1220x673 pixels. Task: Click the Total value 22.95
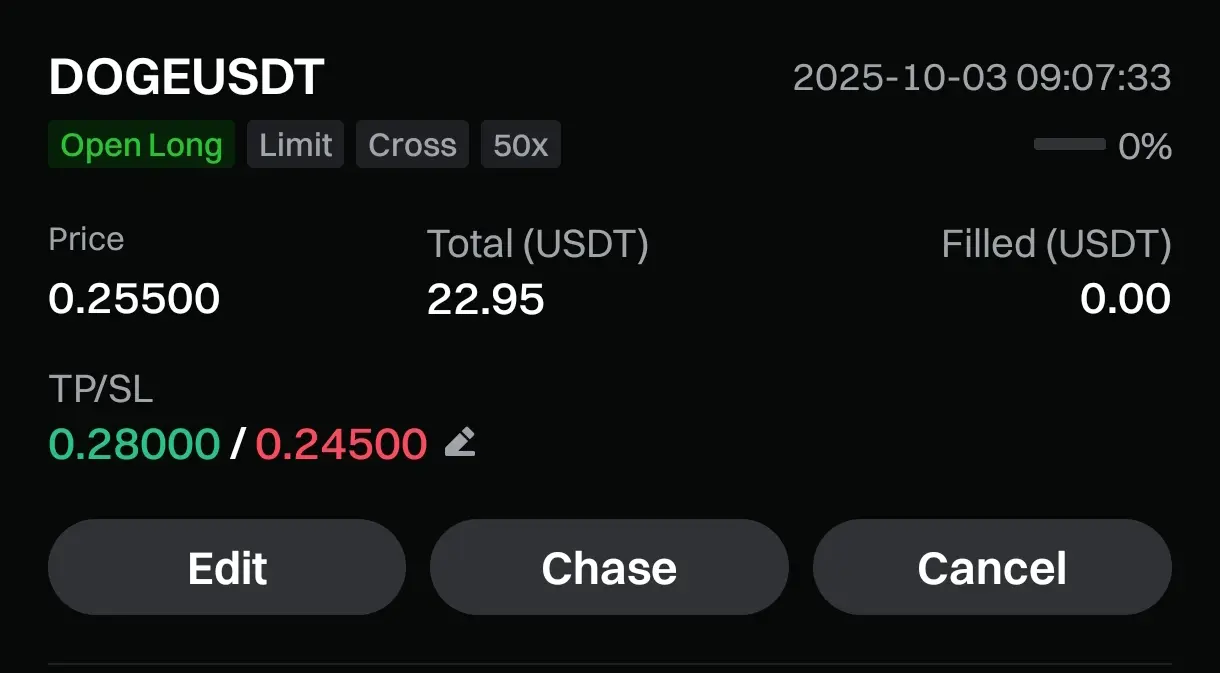click(486, 299)
